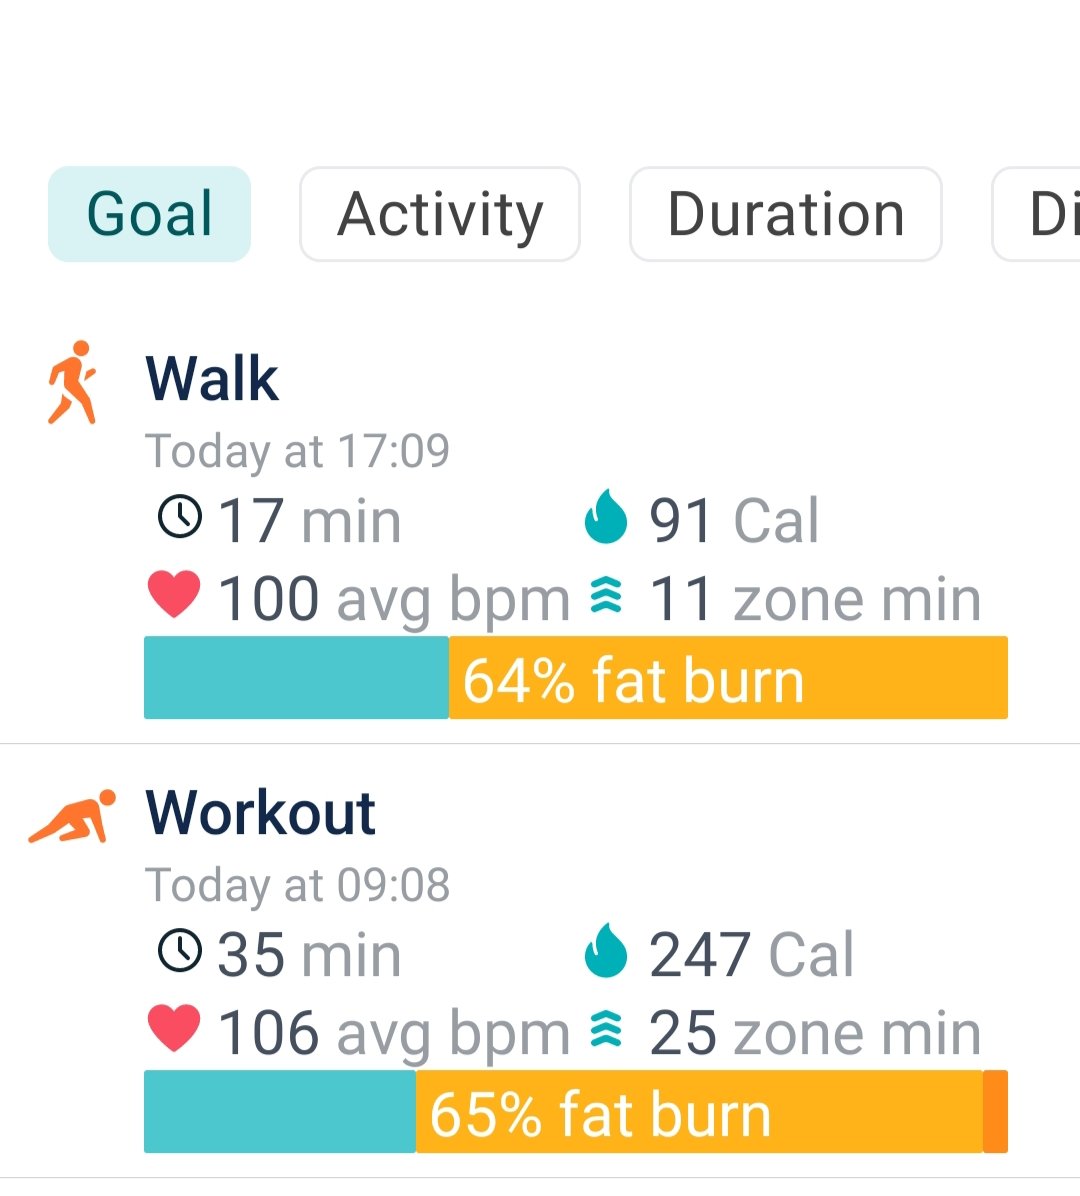Open the Workout activity title

coord(260,812)
